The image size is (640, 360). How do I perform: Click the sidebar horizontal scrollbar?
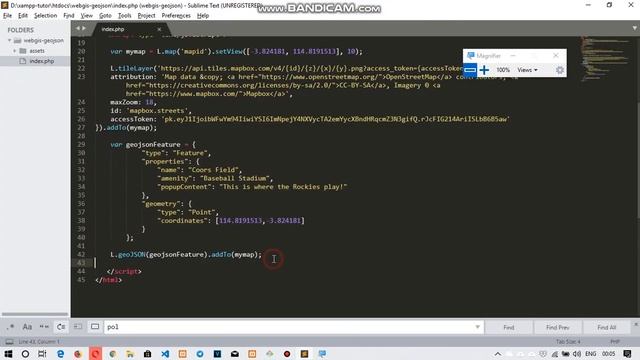pos(35,314)
